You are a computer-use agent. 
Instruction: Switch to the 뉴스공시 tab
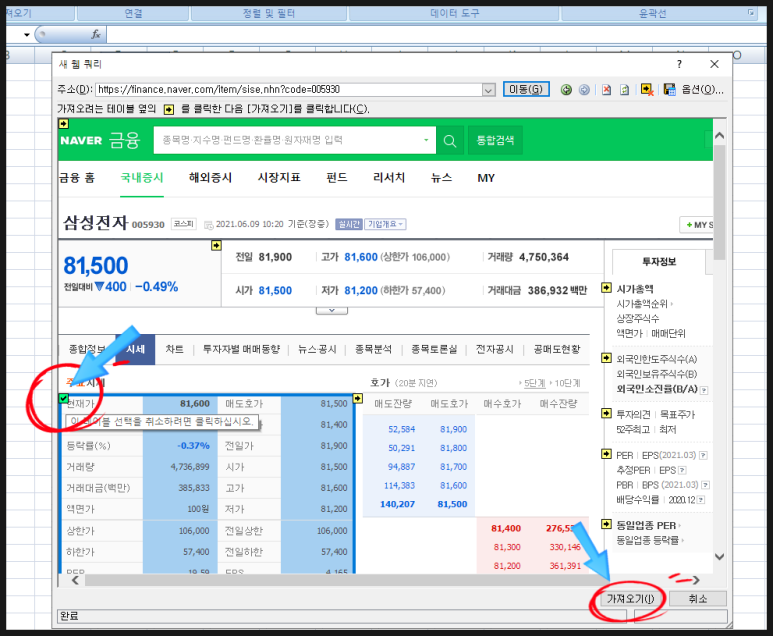click(x=317, y=350)
